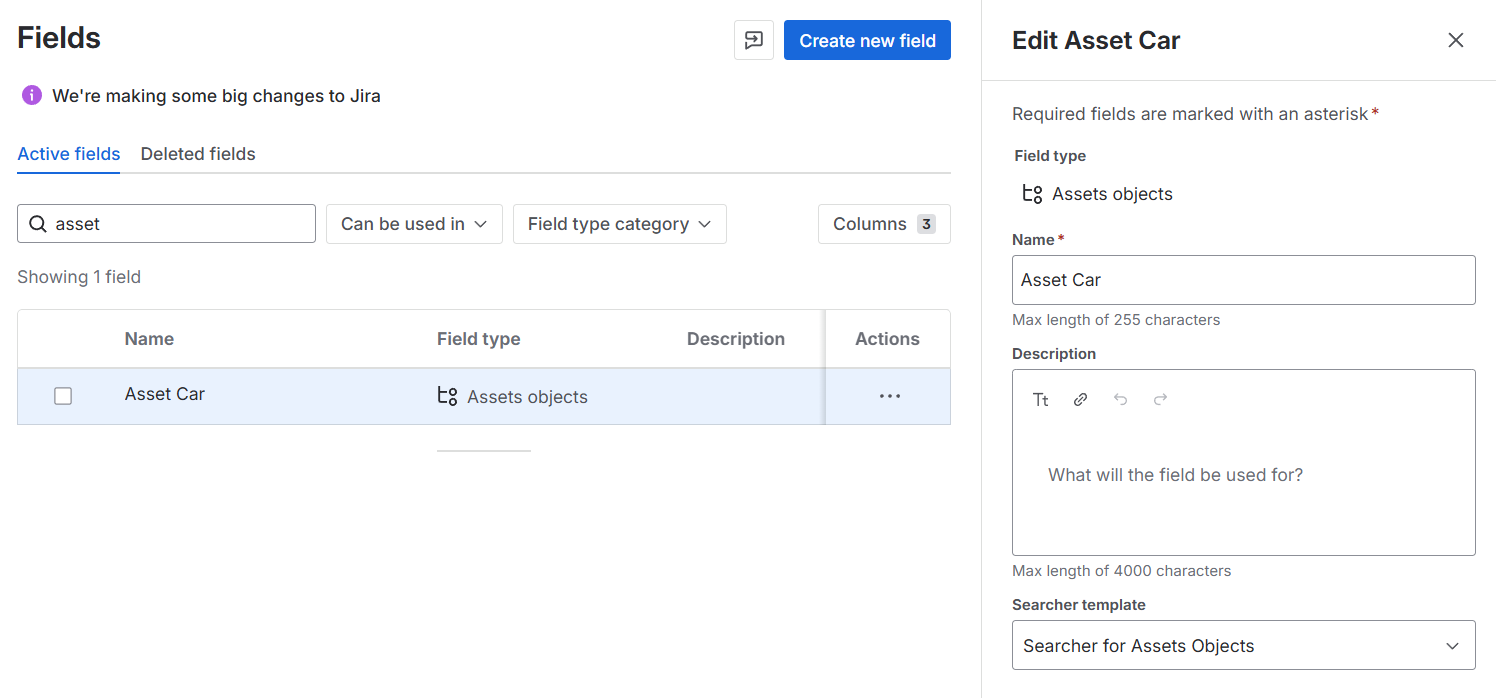Close the Edit Asset Car panel
1496x698 pixels.
pos(1455,40)
